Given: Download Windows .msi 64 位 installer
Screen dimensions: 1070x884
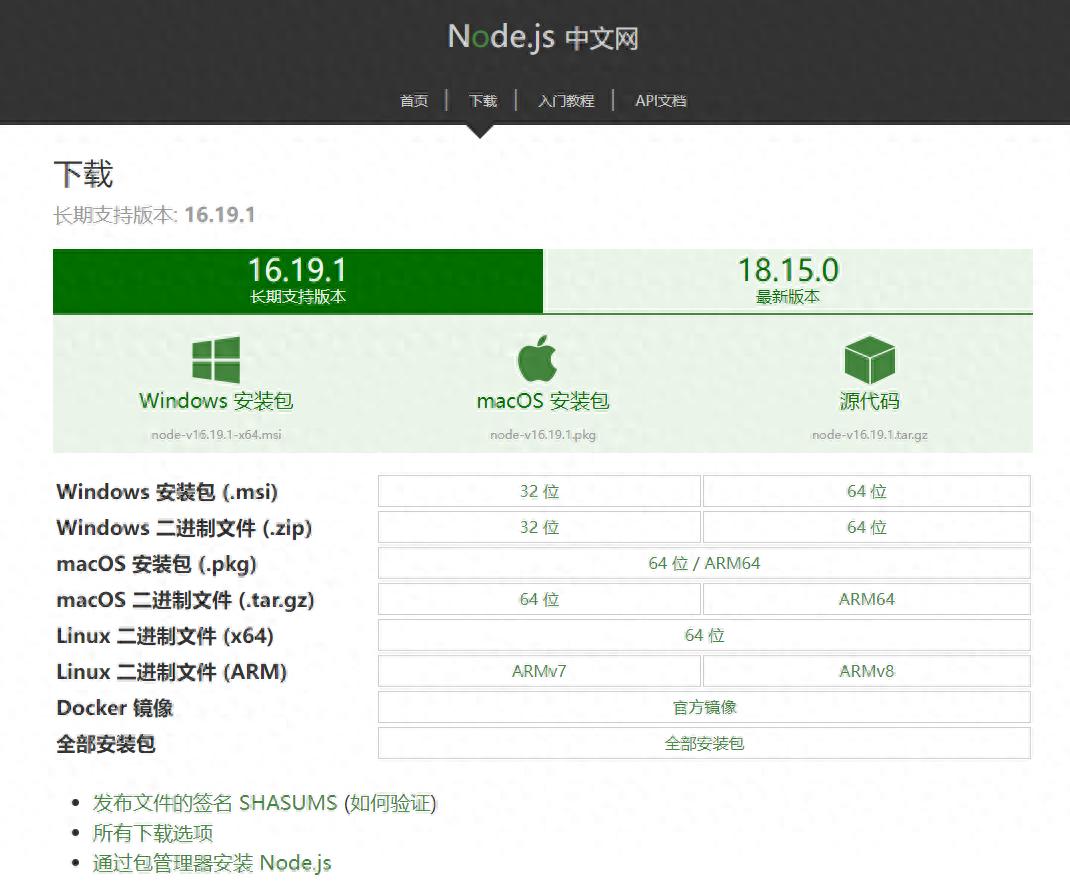Looking at the screenshot, I should tap(867, 491).
